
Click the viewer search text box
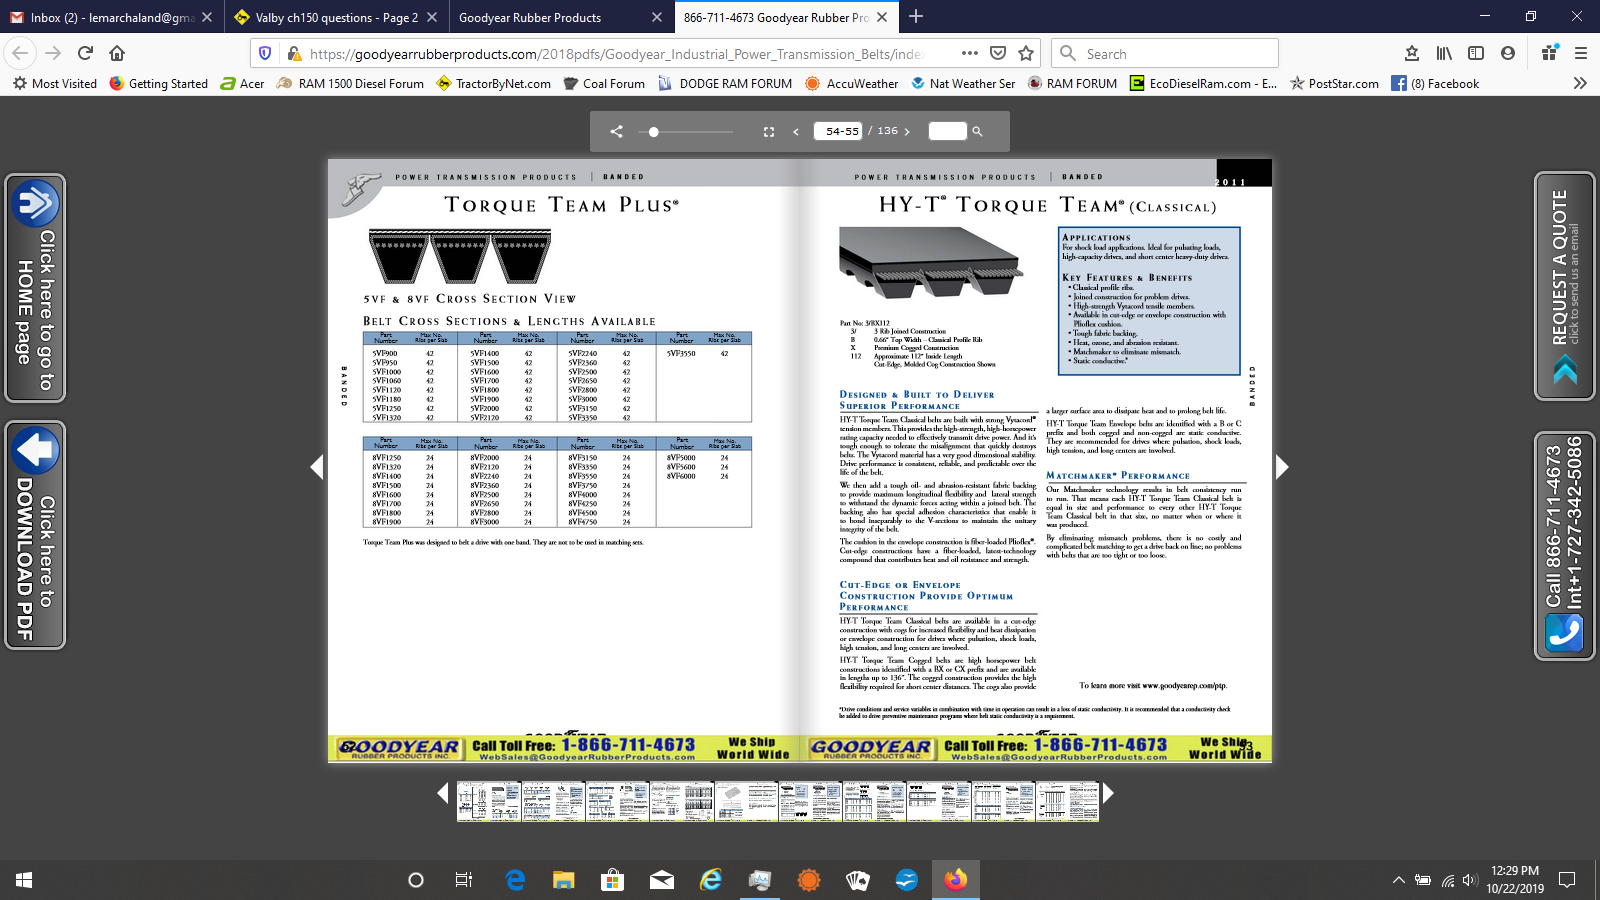pyautogui.click(x=947, y=131)
